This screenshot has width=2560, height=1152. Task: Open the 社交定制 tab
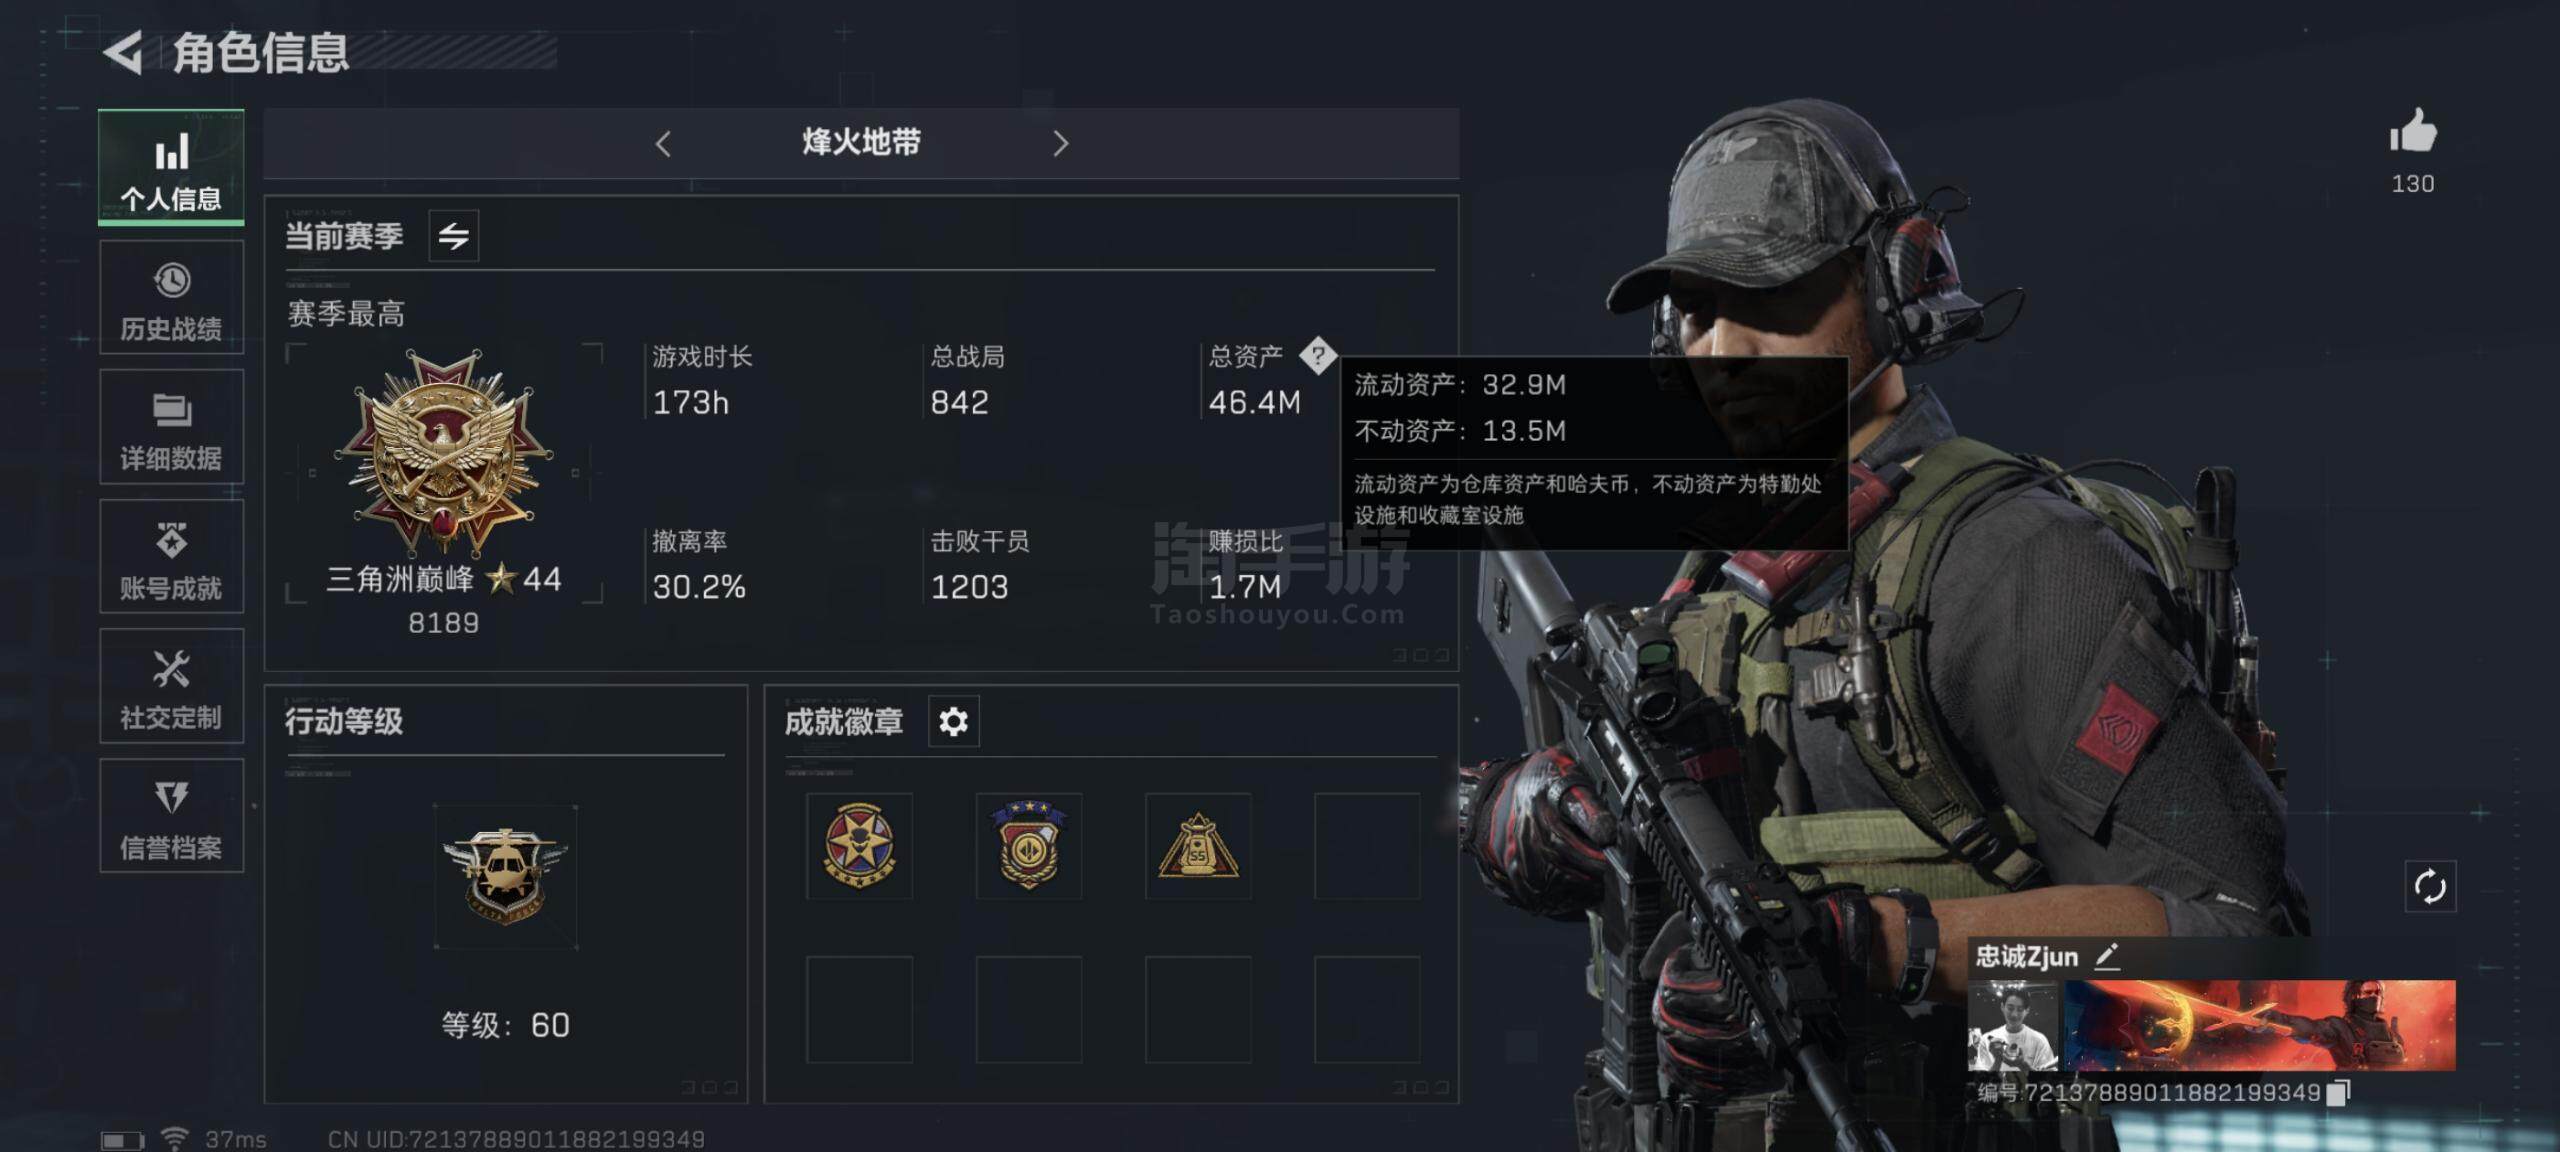click(171, 686)
